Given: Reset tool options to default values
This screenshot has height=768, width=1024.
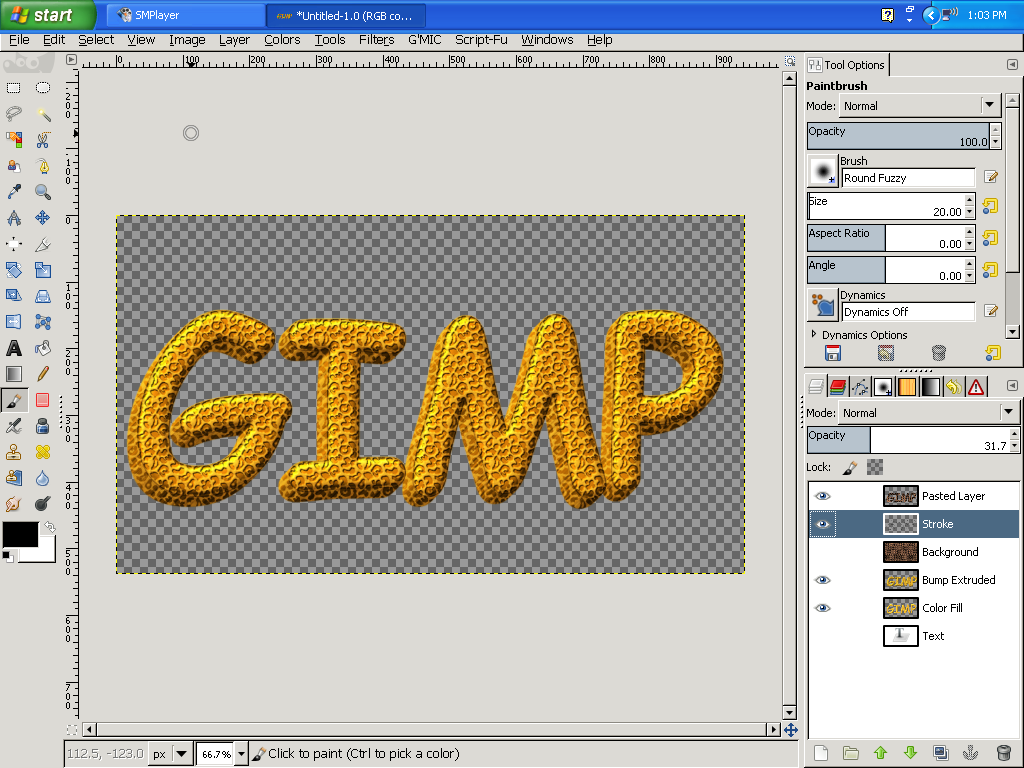Looking at the screenshot, I should click(x=993, y=353).
